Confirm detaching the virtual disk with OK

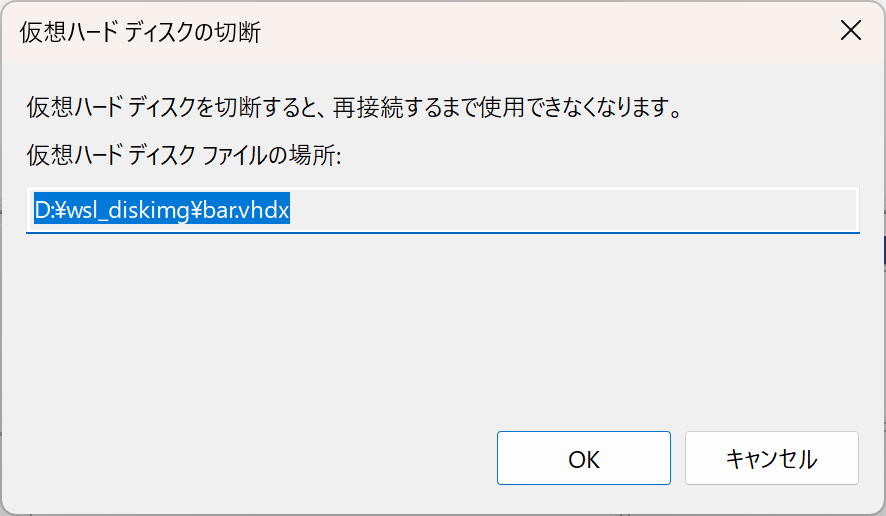[x=583, y=458]
